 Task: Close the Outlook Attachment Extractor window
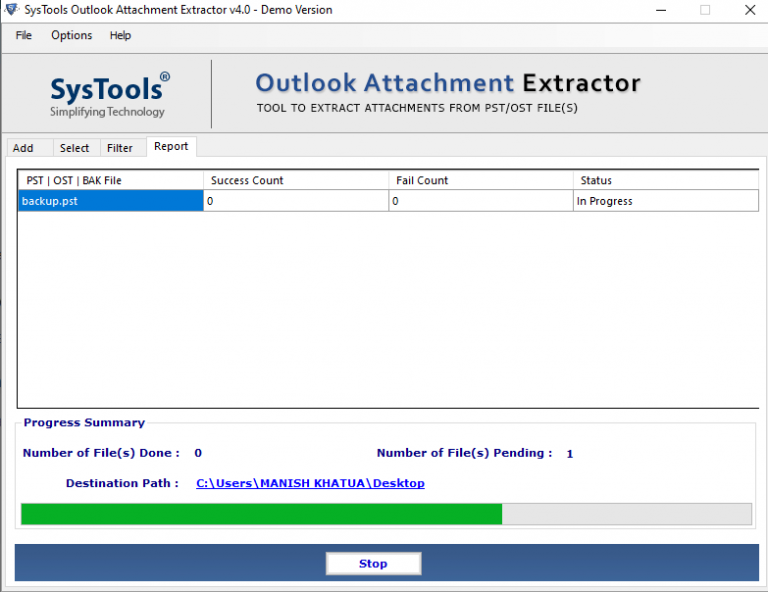click(x=748, y=10)
